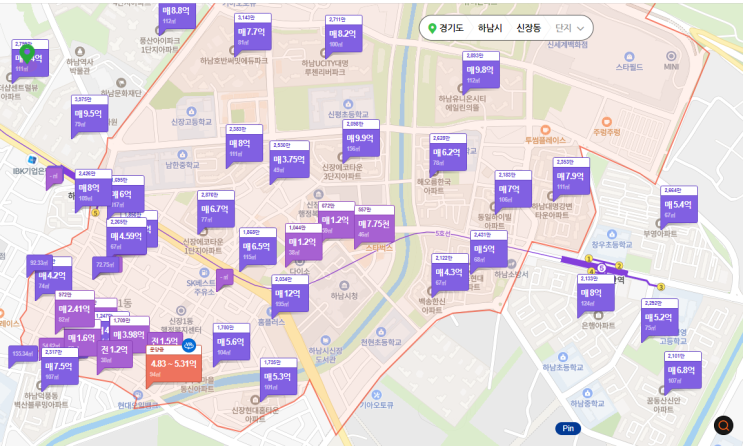
Task: Click the 하남초등학교 school icon
Action: tap(562, 357)
